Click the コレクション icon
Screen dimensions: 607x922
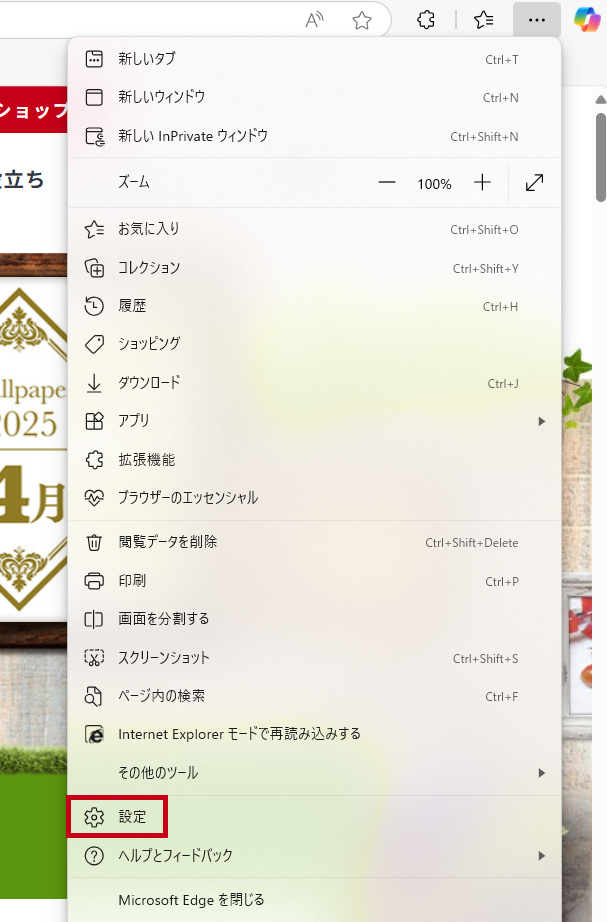94,268
